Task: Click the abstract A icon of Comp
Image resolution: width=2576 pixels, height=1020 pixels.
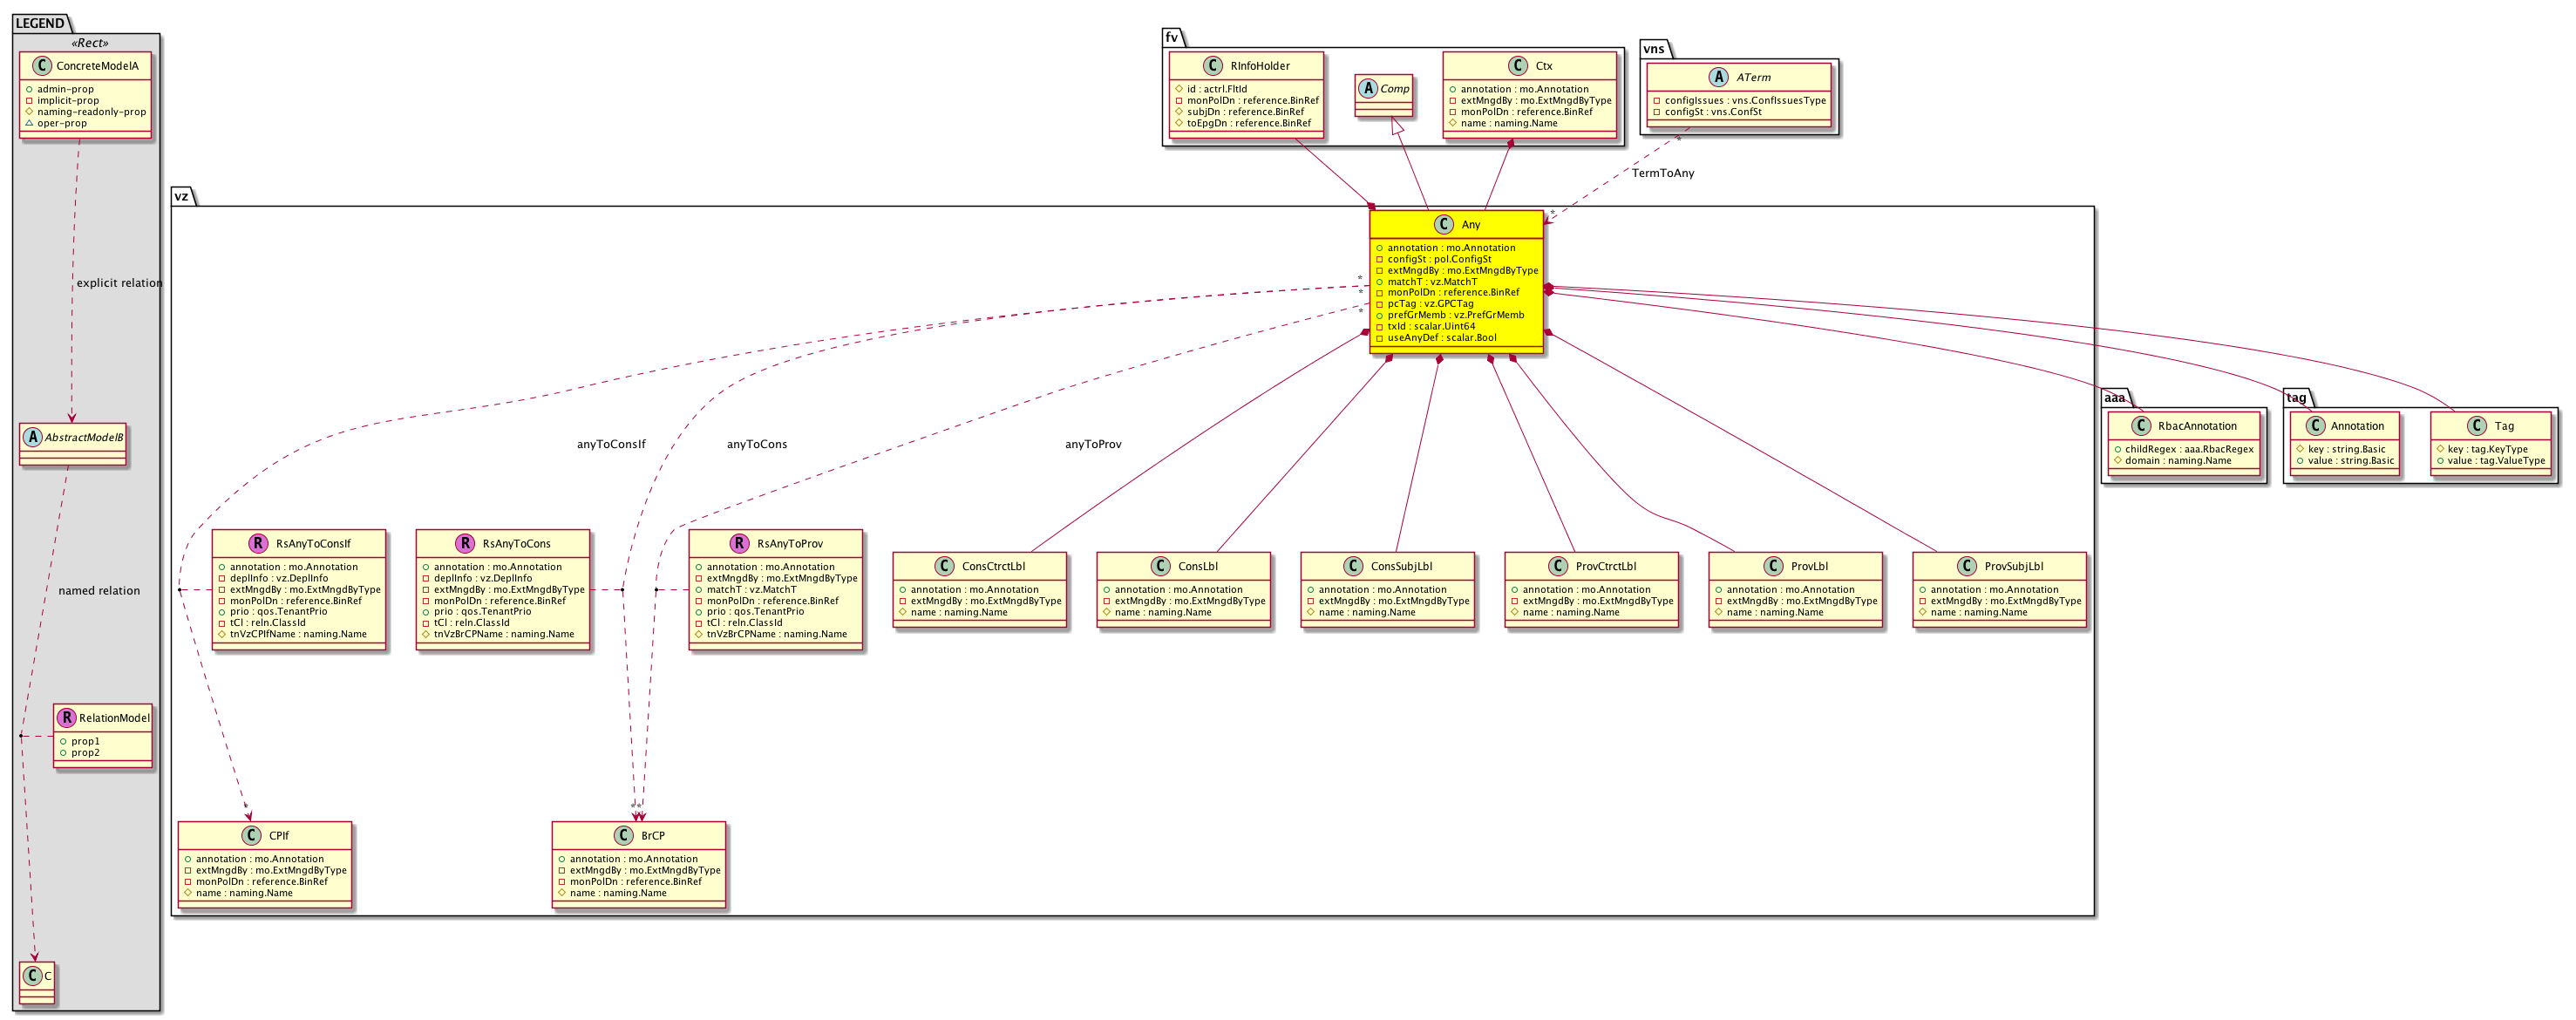Action: 1369,89
